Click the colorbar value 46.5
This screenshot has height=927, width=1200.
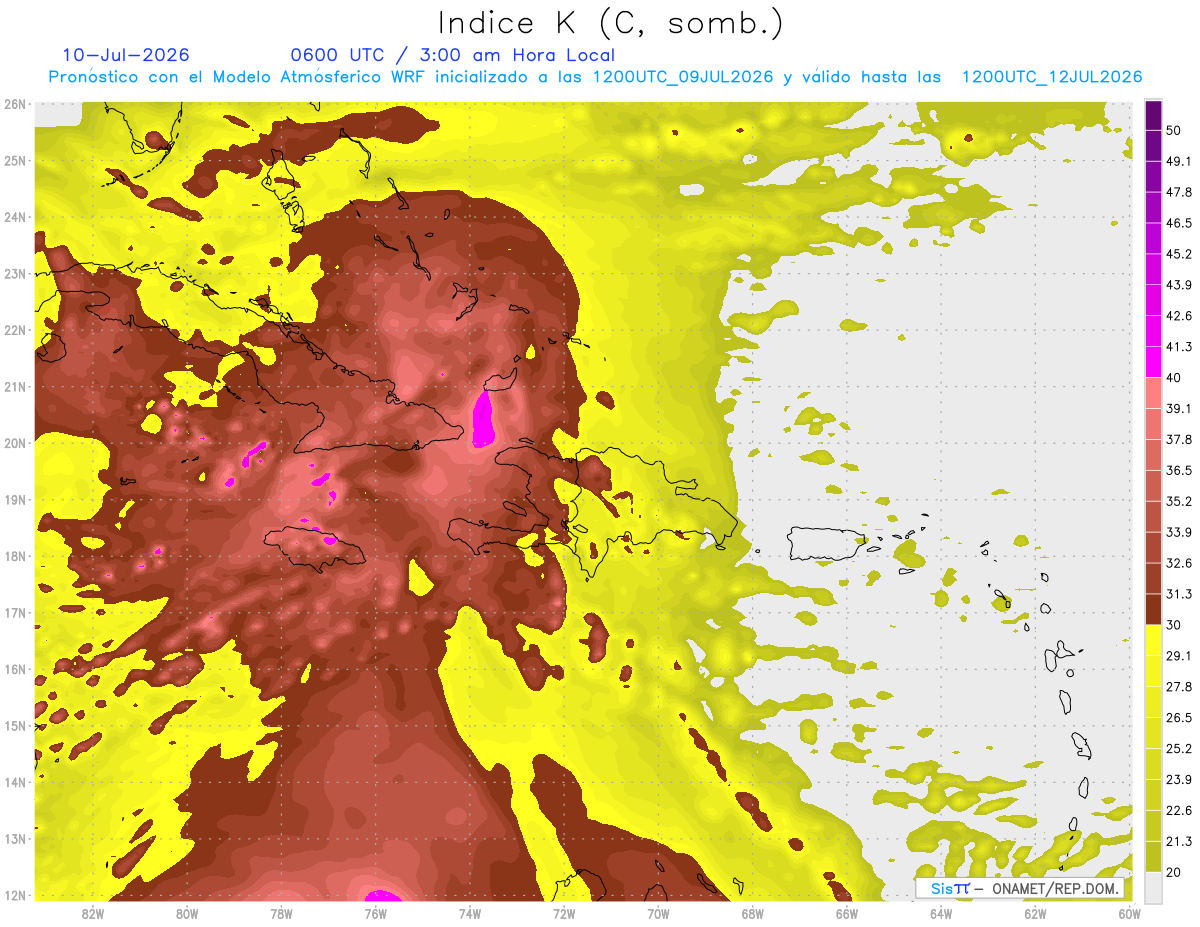[x=1180, y=223]
